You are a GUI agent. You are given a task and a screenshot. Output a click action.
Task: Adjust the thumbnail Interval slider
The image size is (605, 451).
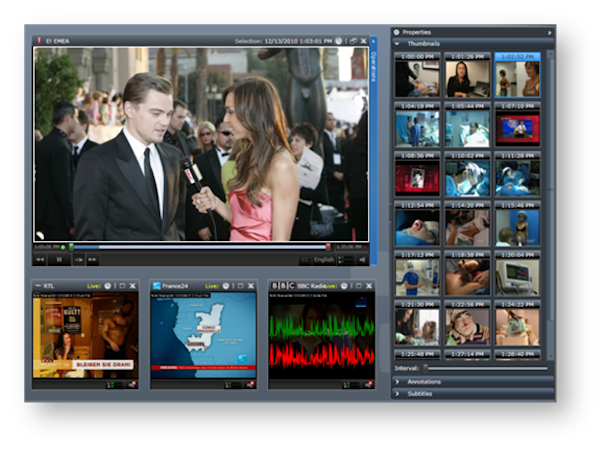point(428,368)
